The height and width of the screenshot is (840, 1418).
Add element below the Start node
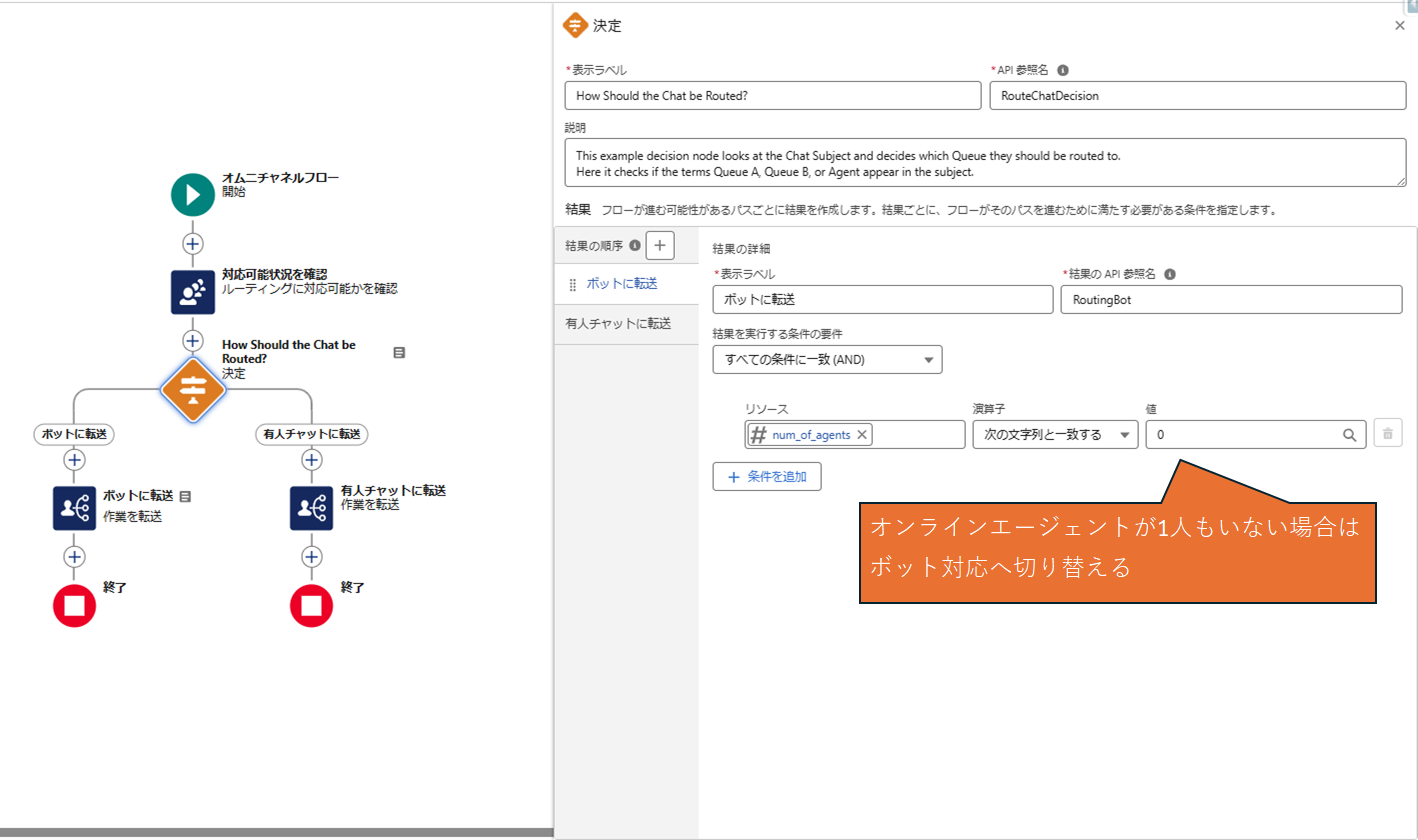pos(193,243)
